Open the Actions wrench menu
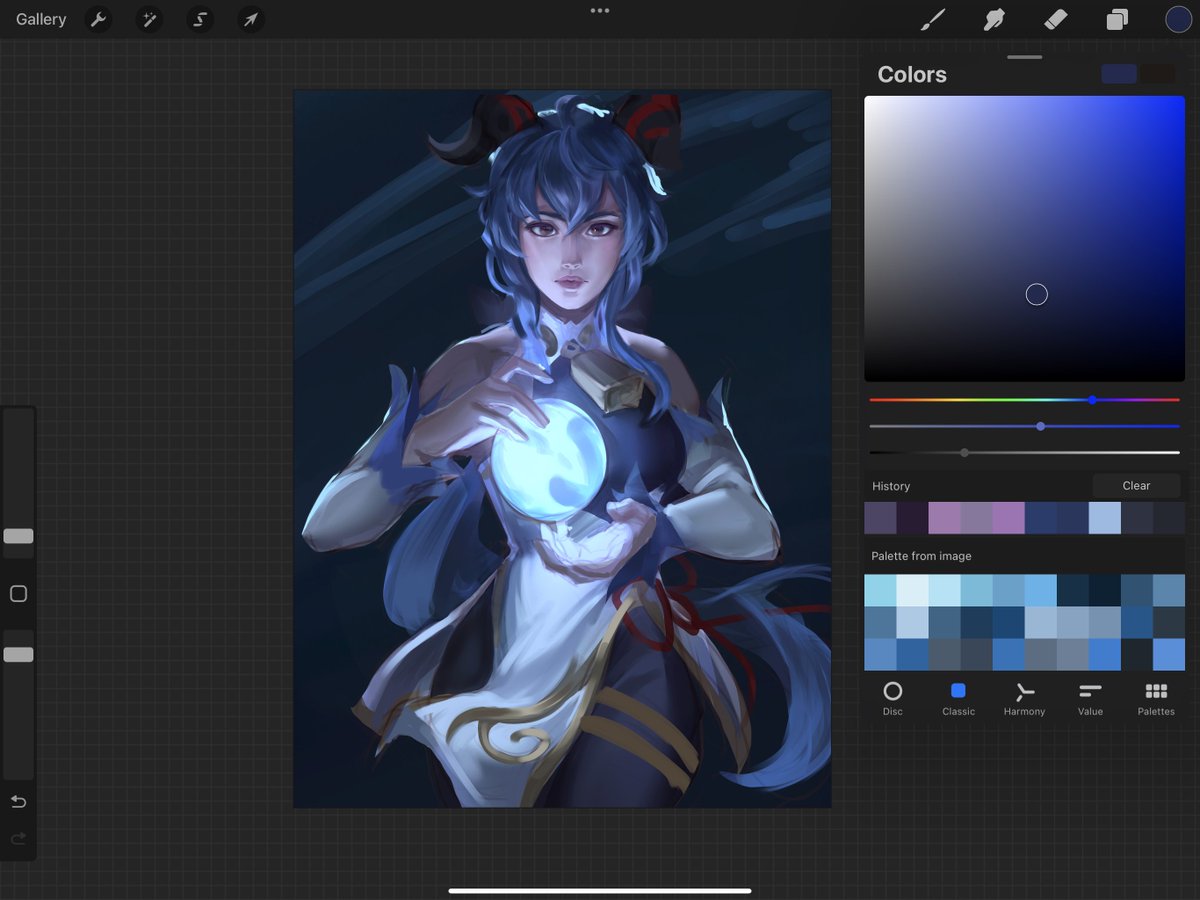The image size is (1200, 900). point(98,19)
